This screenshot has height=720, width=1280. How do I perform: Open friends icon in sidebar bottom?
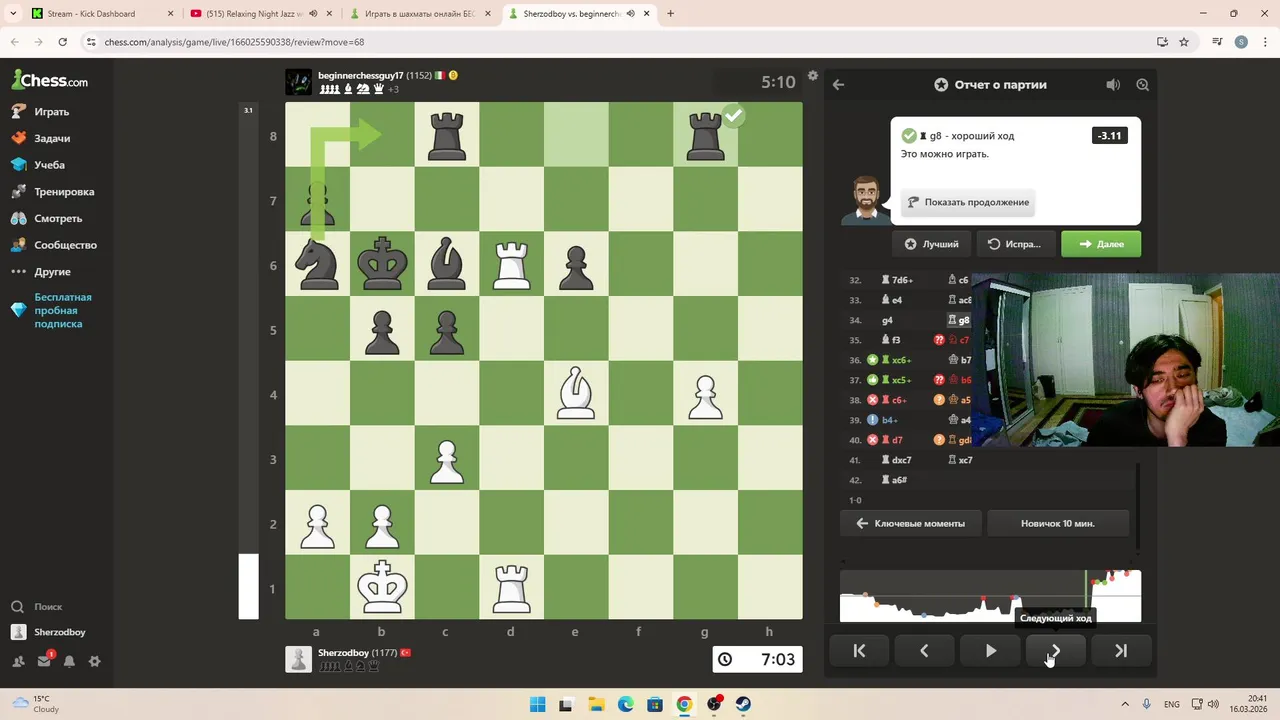click(x=18, y=661)
